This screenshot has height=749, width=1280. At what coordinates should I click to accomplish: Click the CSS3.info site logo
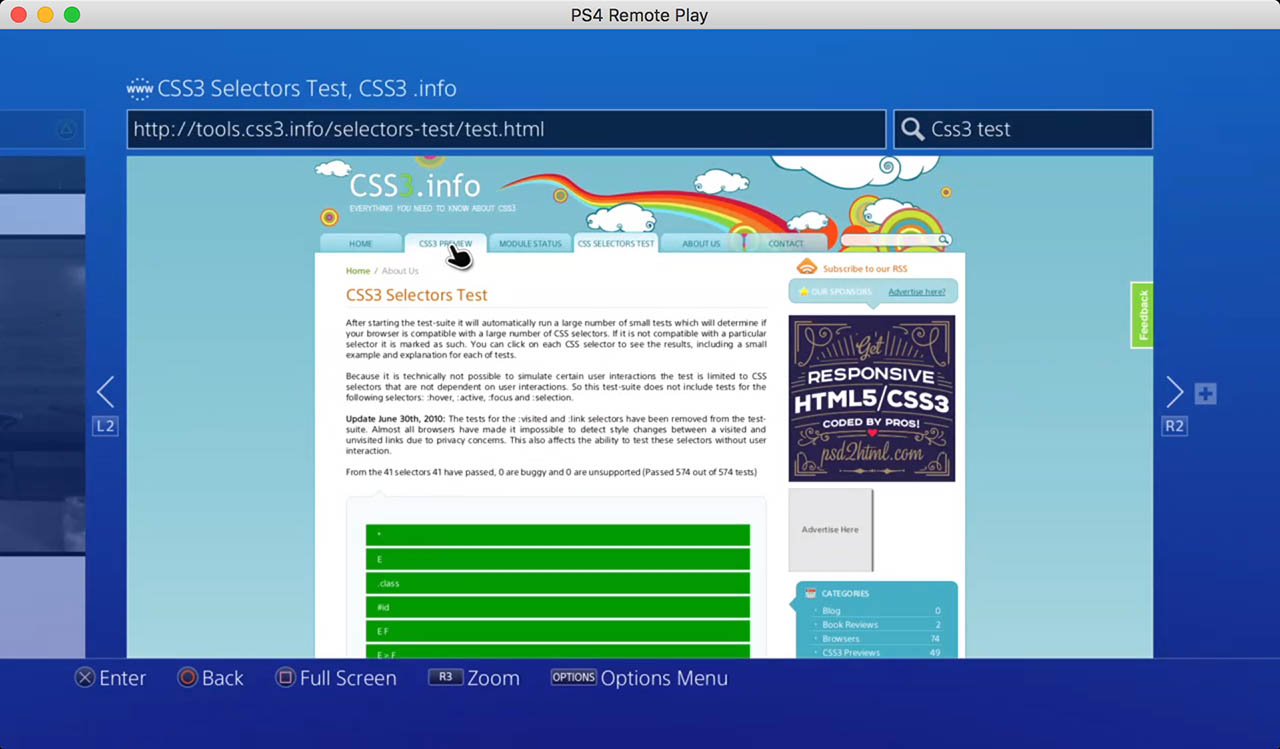tap(415, 186)
